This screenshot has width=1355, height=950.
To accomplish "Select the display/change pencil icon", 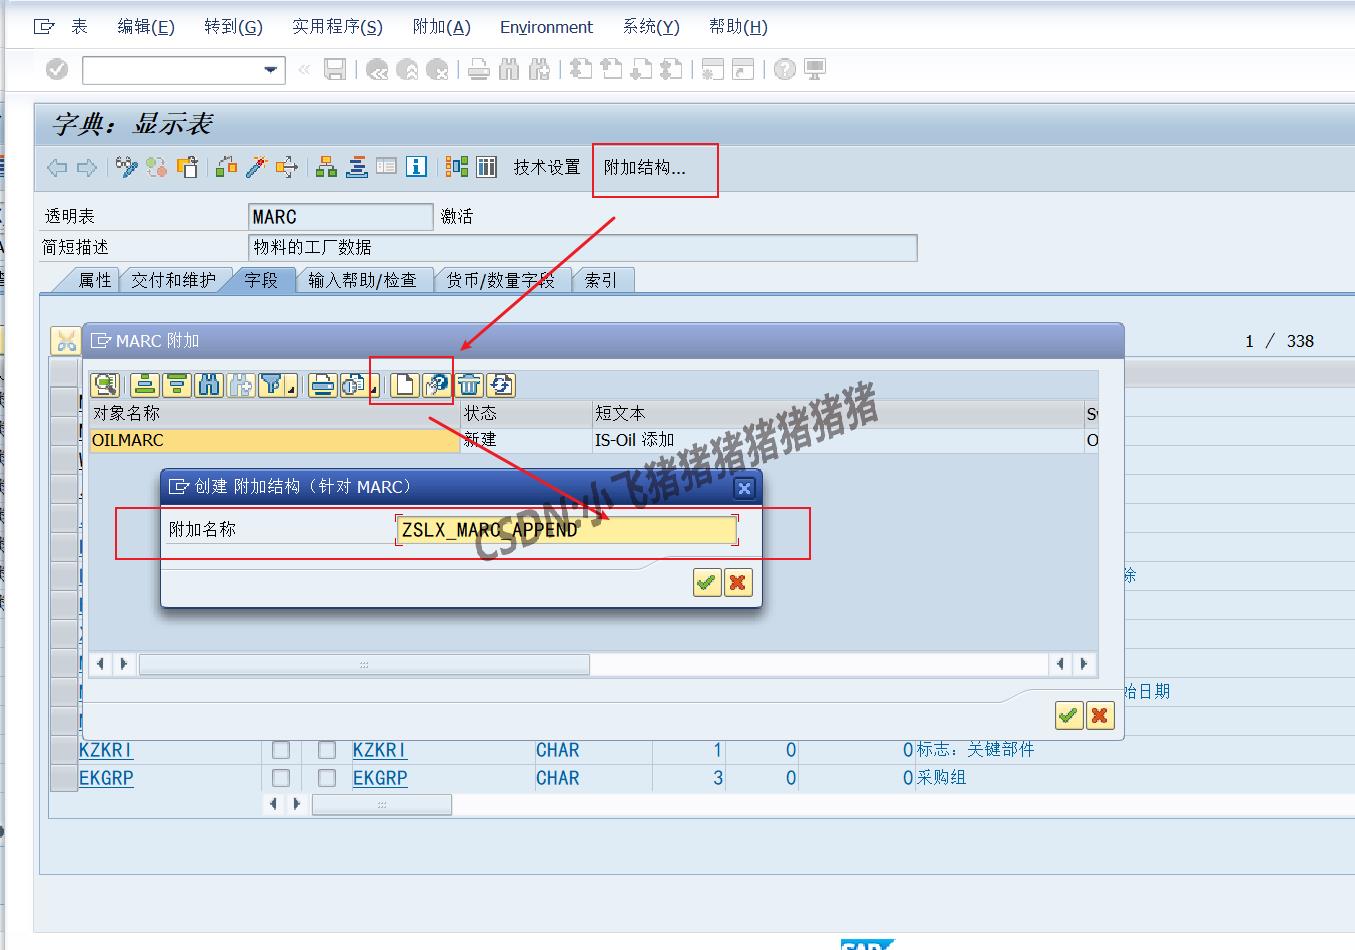I will coord(125,167).
